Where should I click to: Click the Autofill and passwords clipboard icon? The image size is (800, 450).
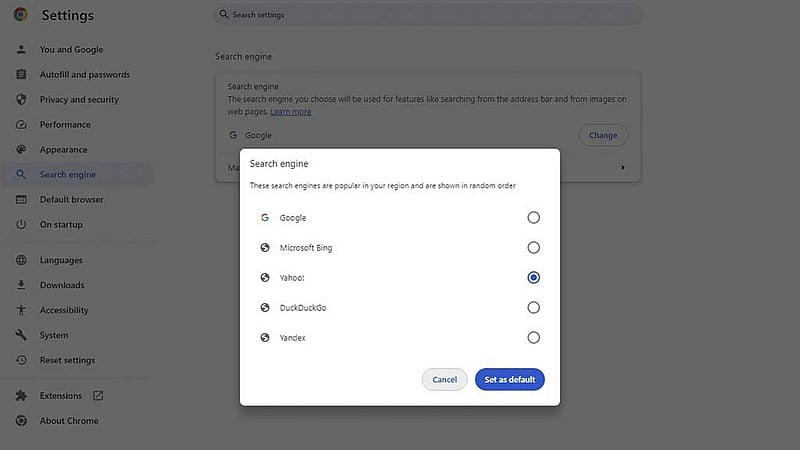[x=21, y=74]
